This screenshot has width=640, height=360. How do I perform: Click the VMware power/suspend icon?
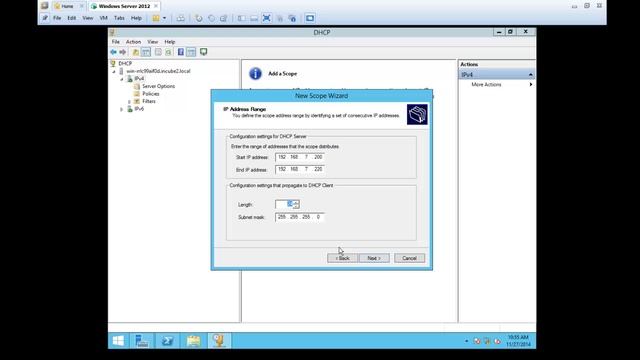tap(156, 18)
